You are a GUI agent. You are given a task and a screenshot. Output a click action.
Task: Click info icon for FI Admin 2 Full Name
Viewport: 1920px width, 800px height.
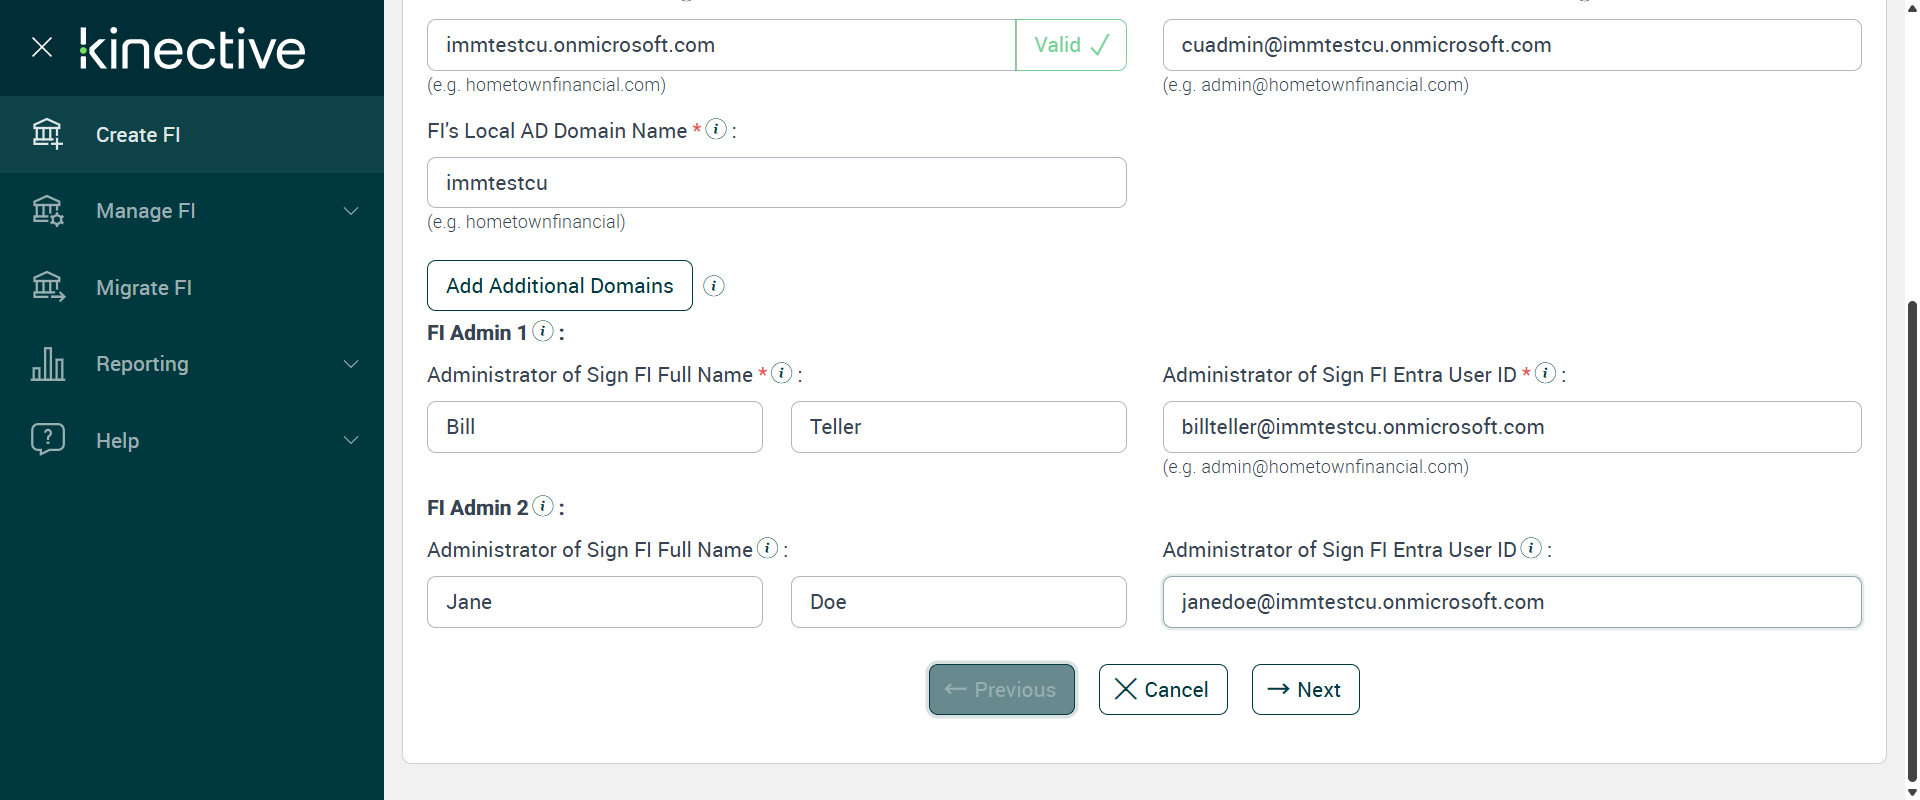767,548
